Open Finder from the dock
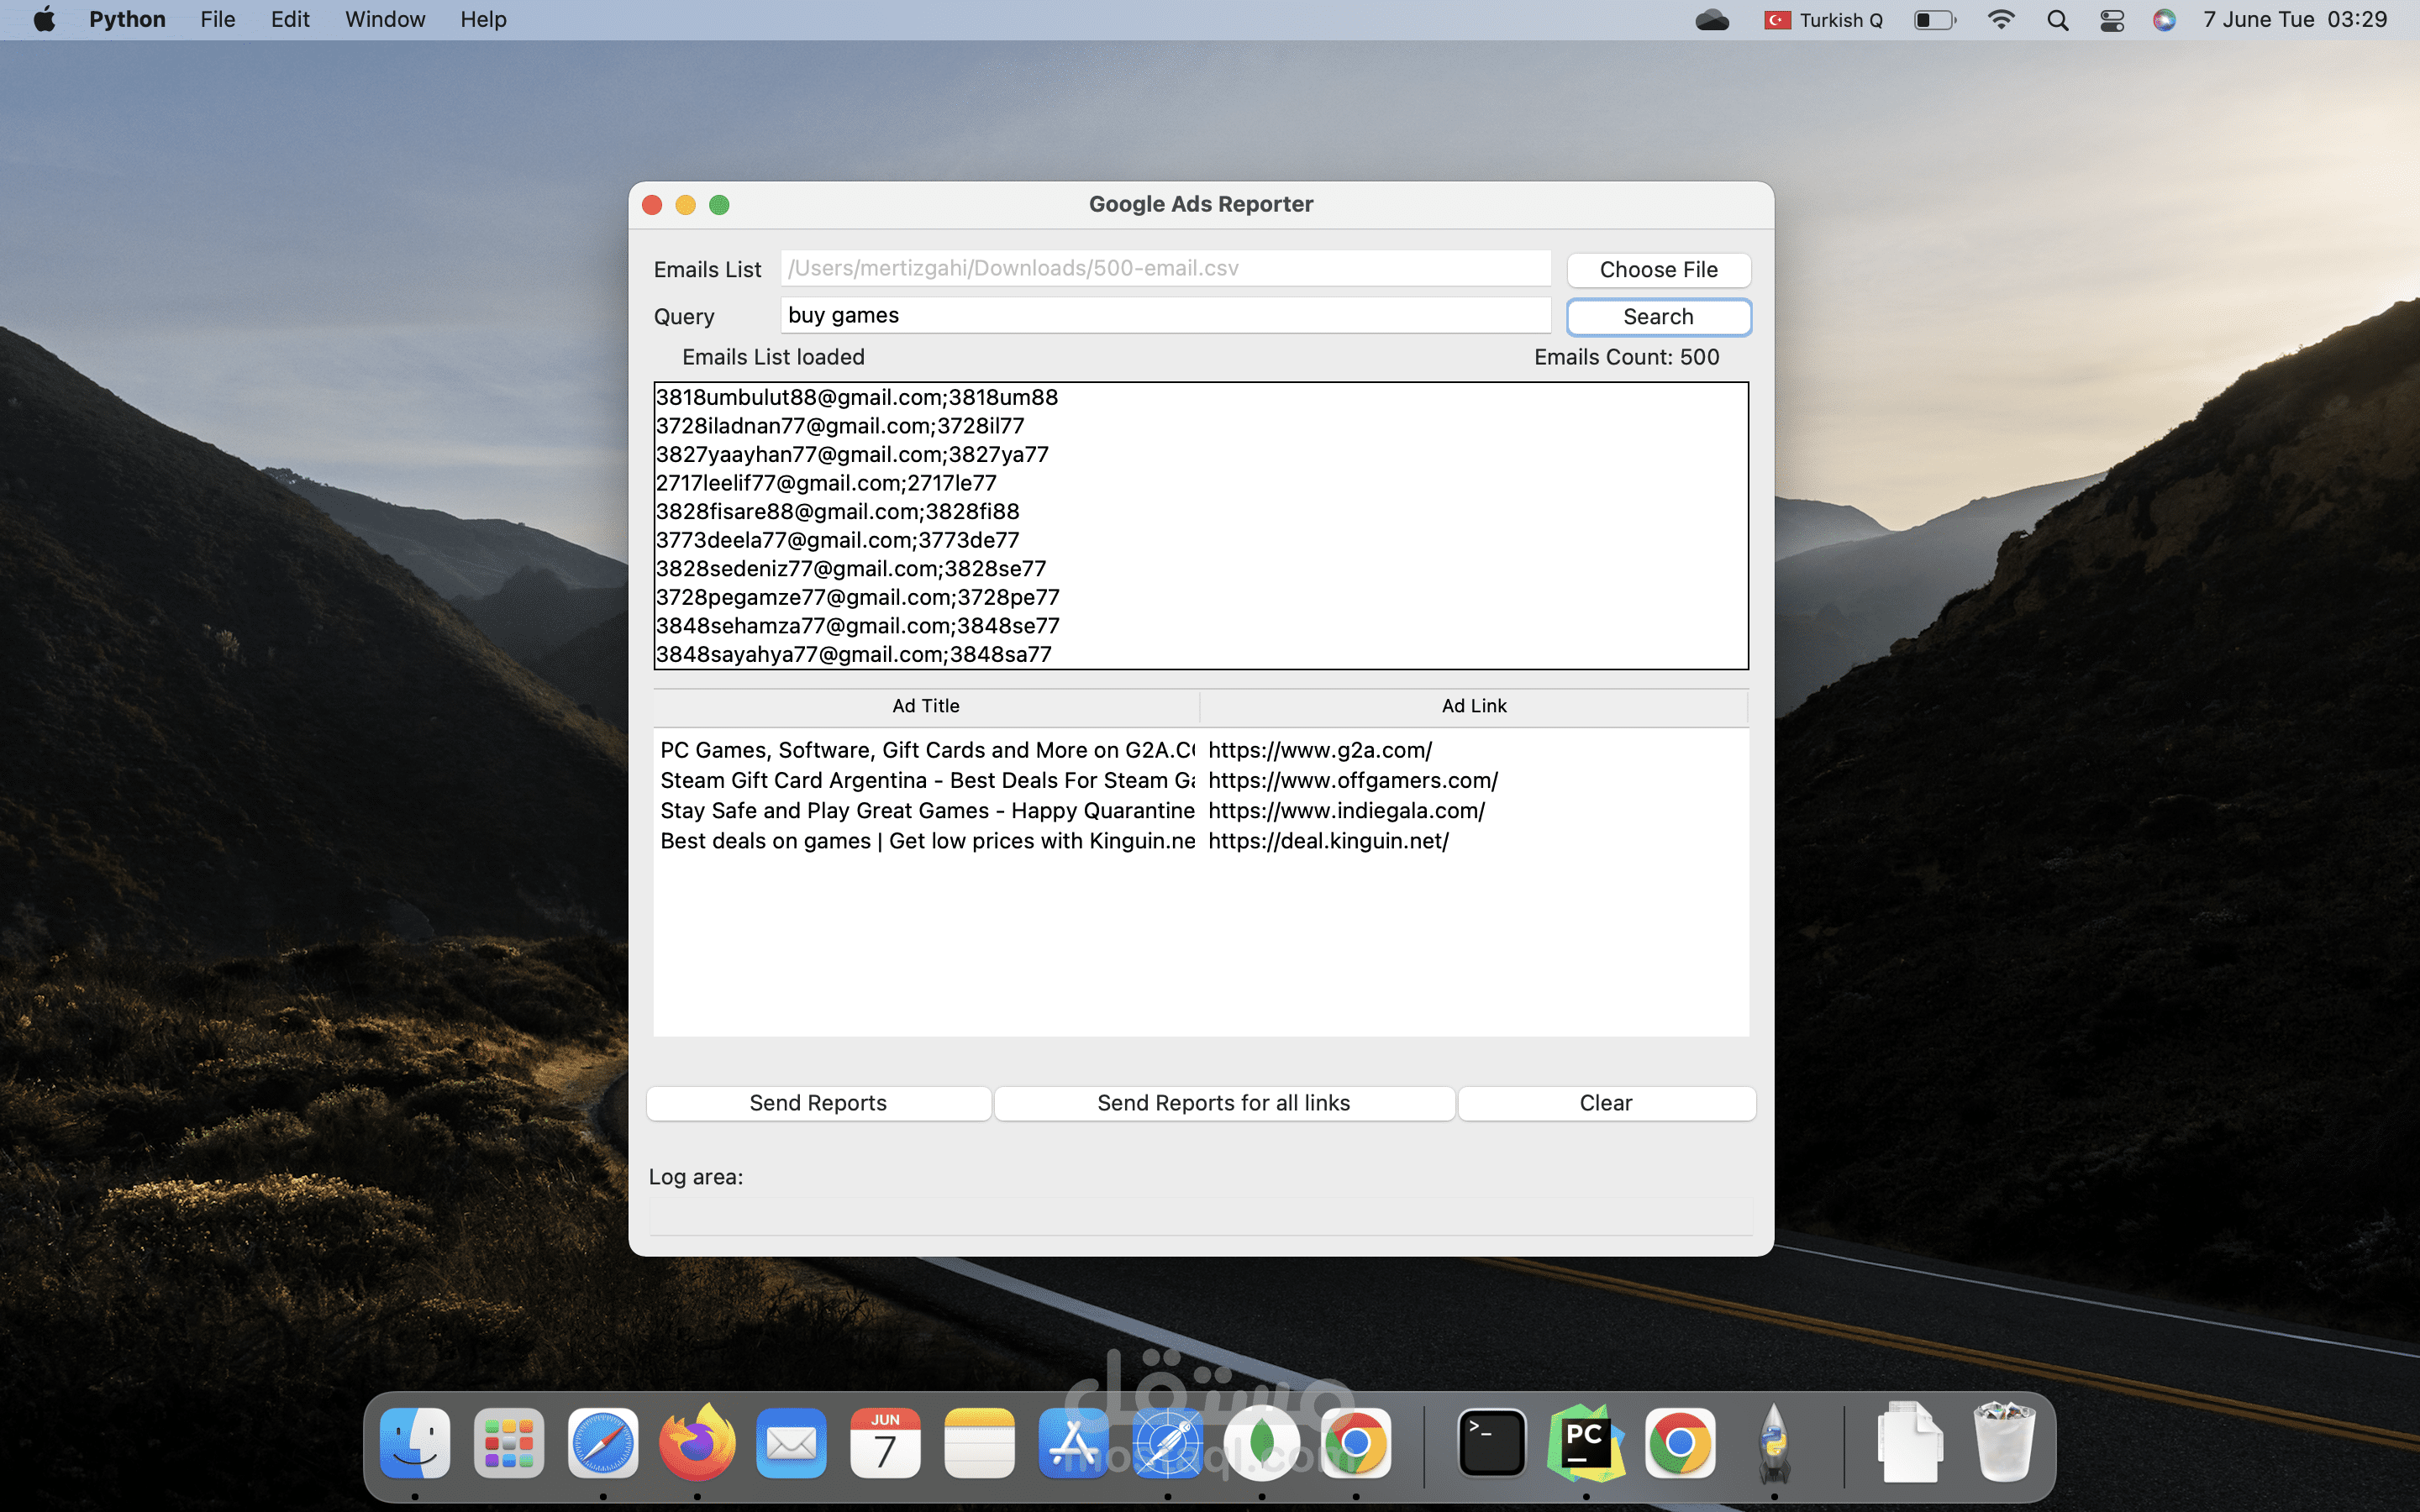Image resolution: width=2420 pixels, height=1512 pixels. coord(415,1442)
